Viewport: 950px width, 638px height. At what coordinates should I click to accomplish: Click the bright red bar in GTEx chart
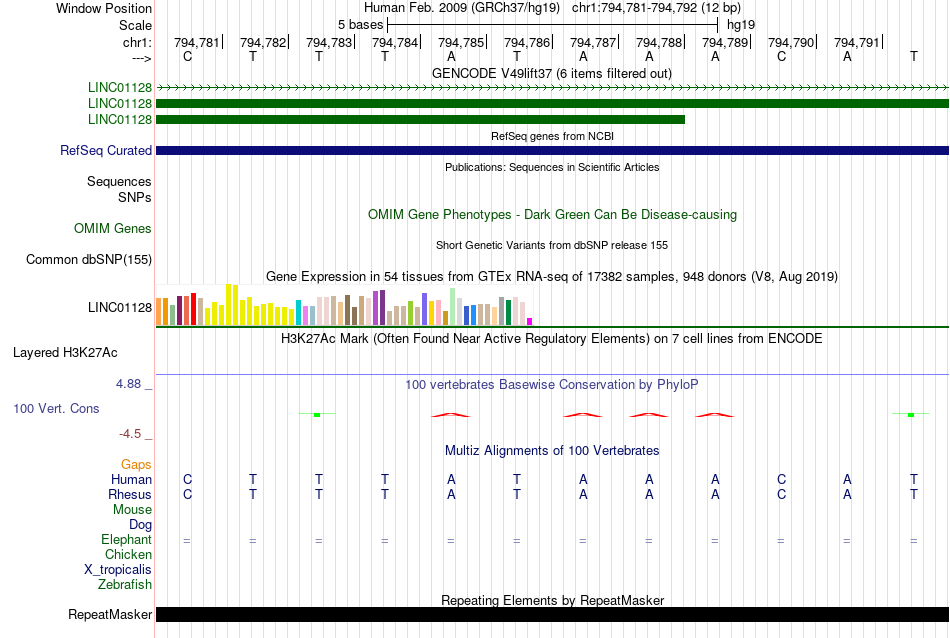[x=193, y=309]
